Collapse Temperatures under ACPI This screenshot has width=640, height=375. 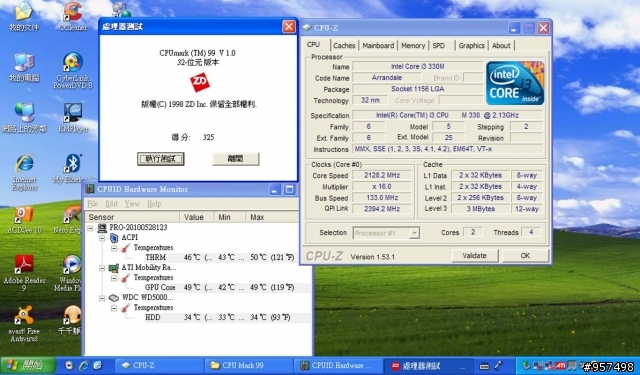point(114,248)
